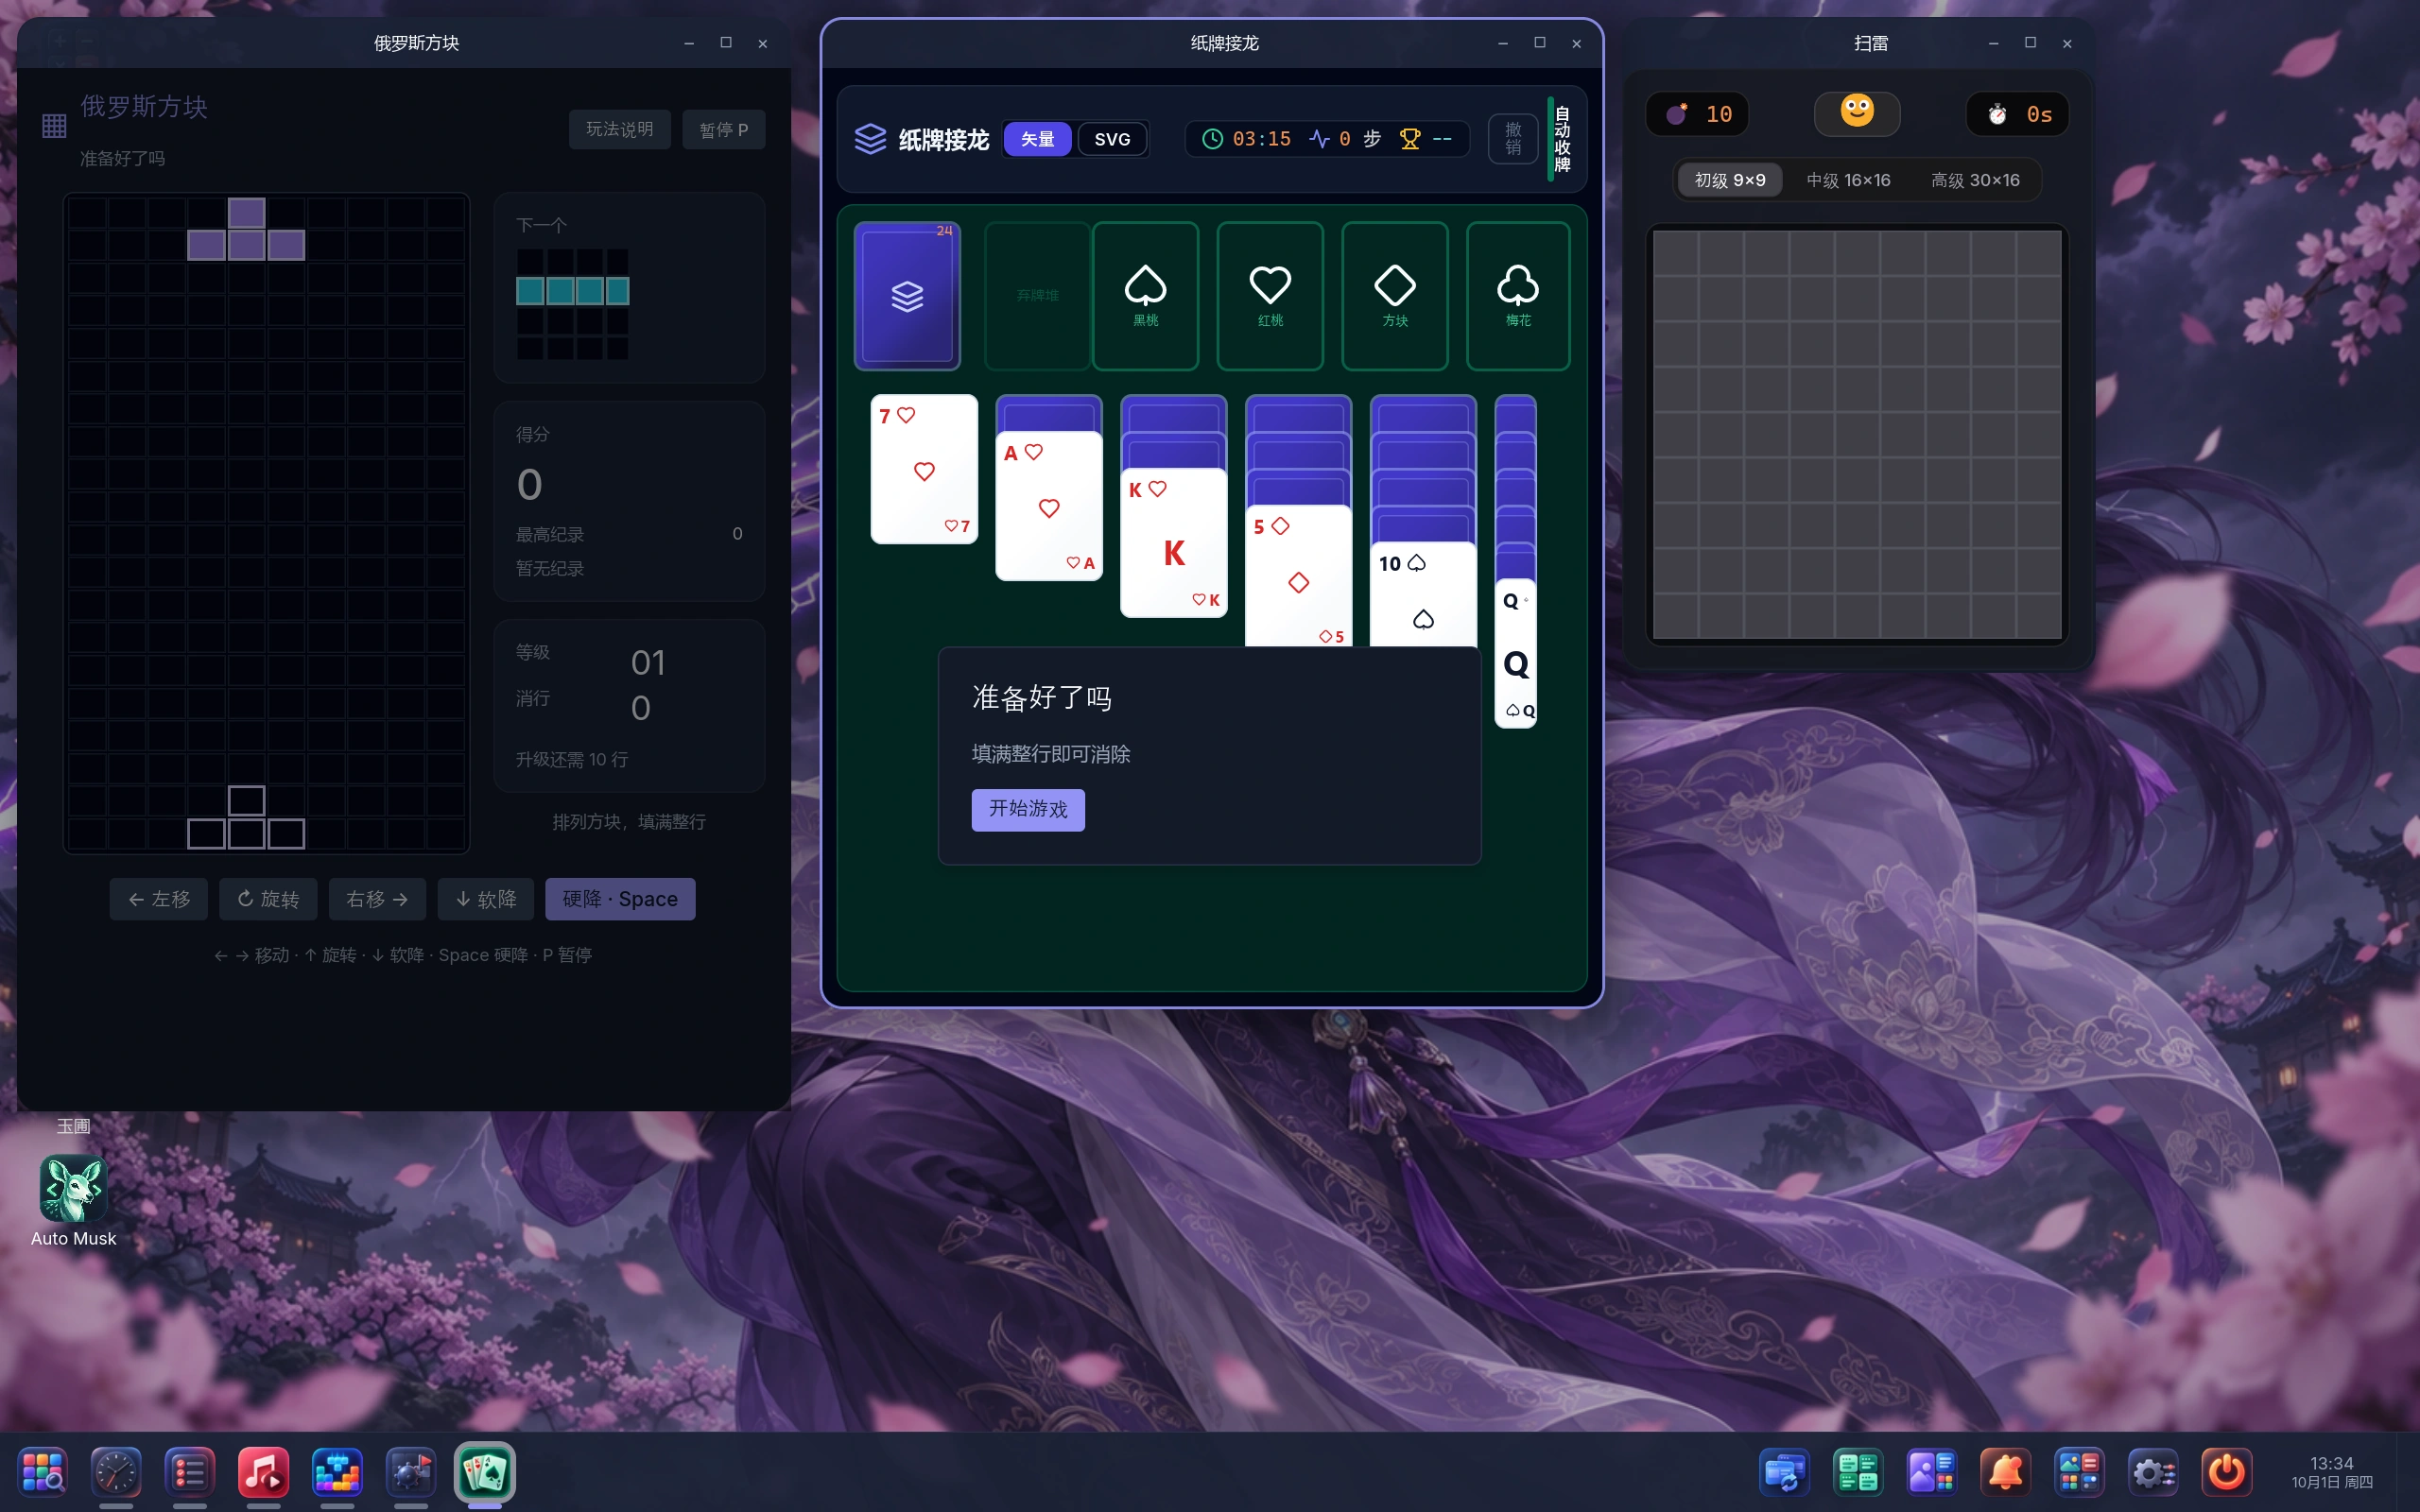Click the Tetris grid icon beside title
The height and width of the screenshot is (1512, 2420).
[54, 126]
